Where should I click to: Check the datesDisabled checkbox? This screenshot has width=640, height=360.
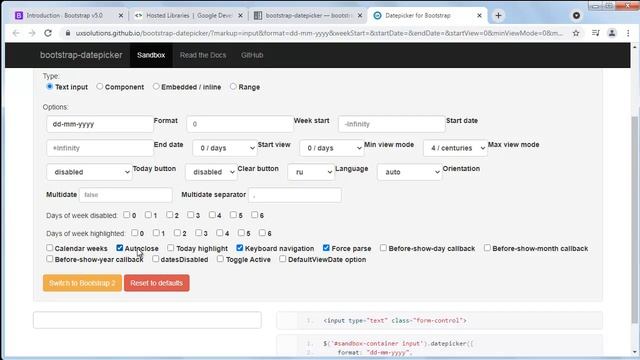pos(156,259)
